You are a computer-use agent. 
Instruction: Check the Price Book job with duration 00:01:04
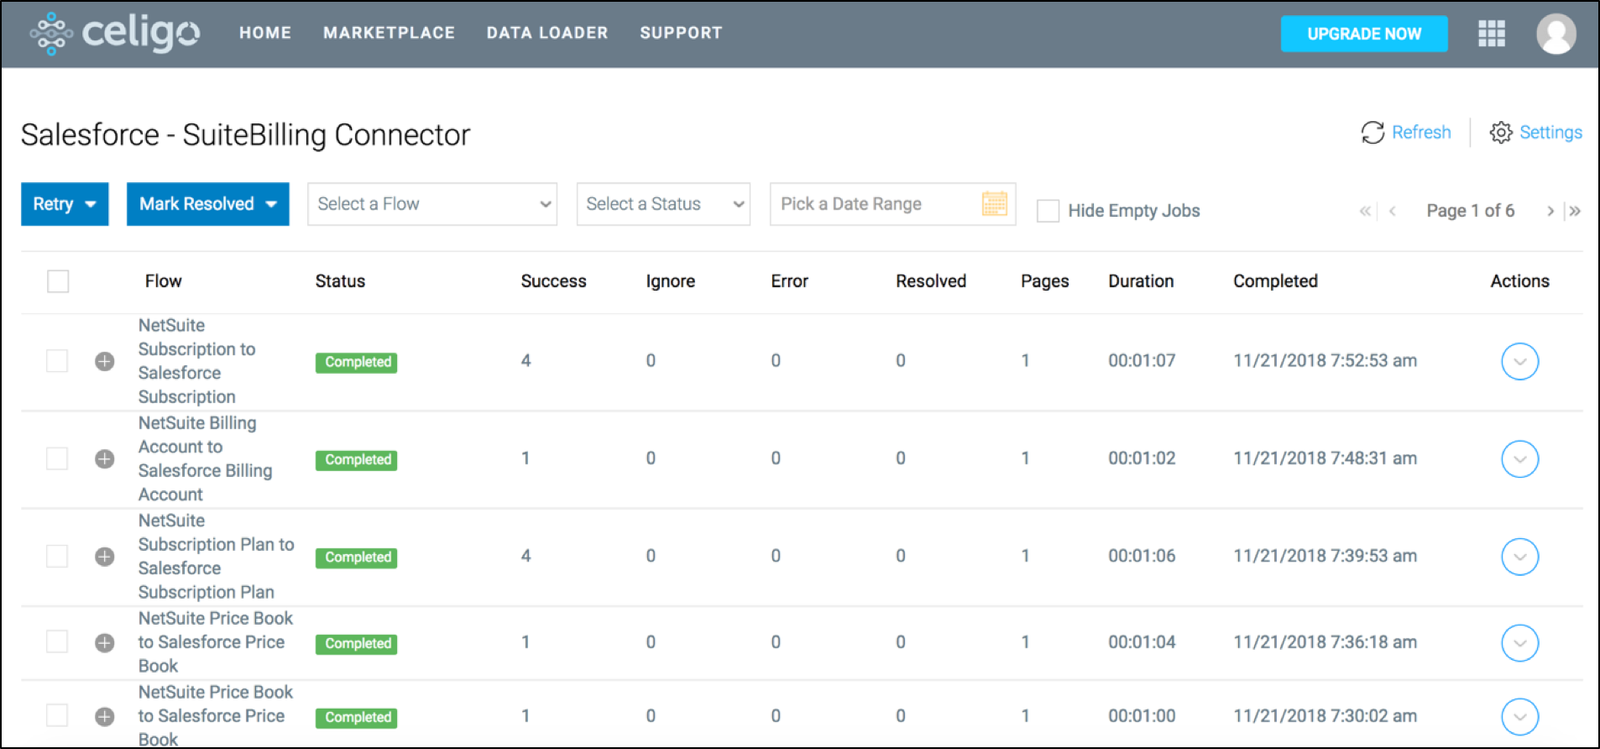57,641
